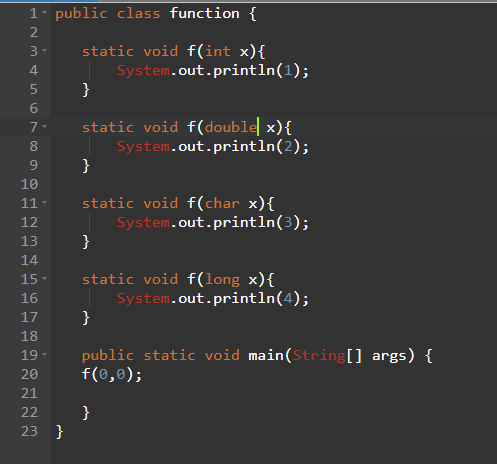Click the 'char' keyword on line 11
The width and height of the screenshot is (497, 464).
click(222, 203)
